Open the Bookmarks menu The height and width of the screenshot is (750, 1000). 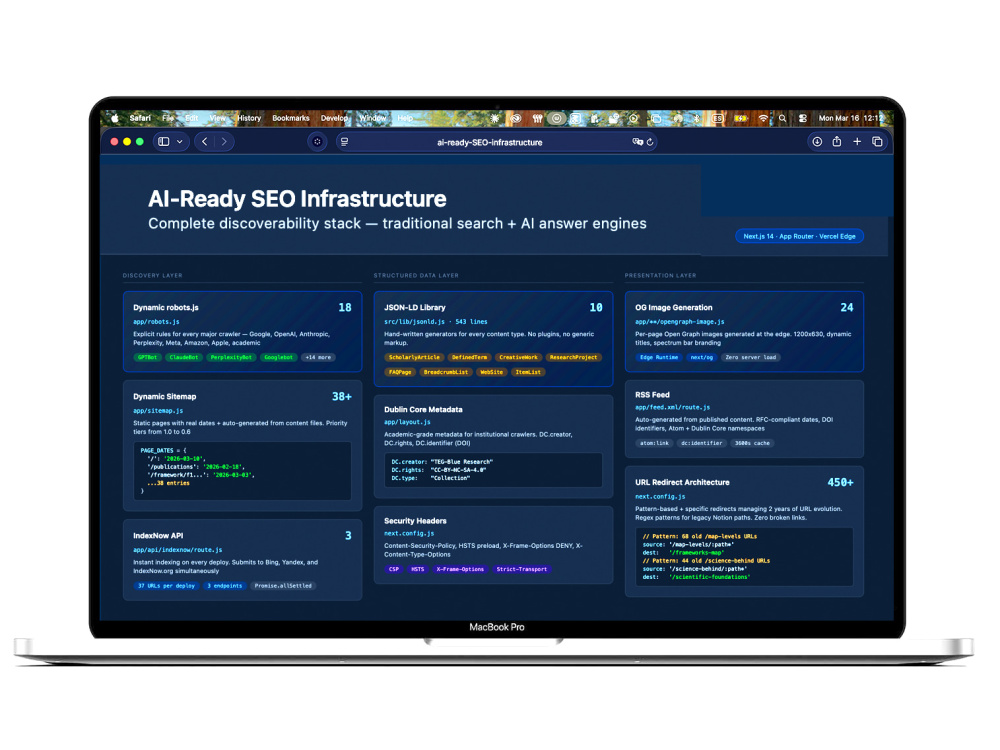click(x=291, y=118)
